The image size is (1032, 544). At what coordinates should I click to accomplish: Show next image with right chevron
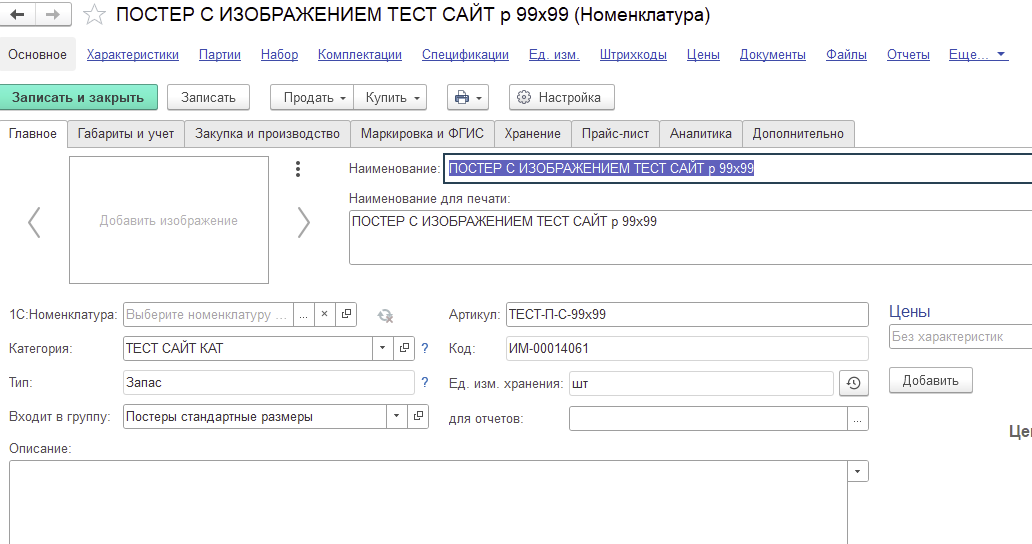tap(303, 222)
